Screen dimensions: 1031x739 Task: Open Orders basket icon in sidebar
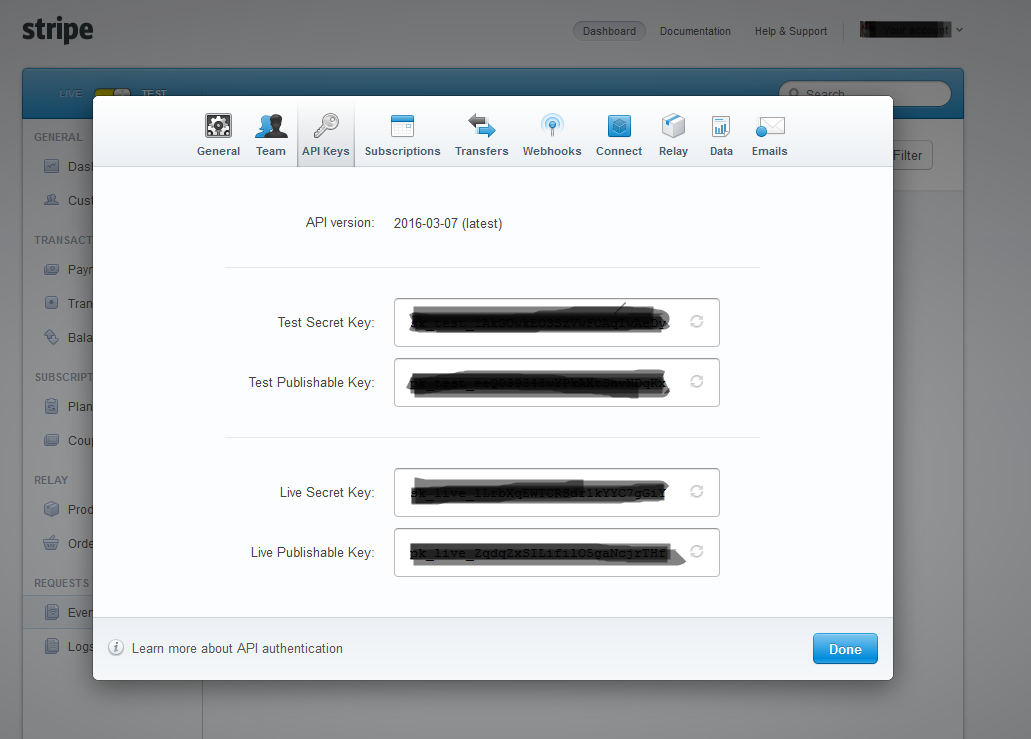pyautogui.click(x=51, y=543)
